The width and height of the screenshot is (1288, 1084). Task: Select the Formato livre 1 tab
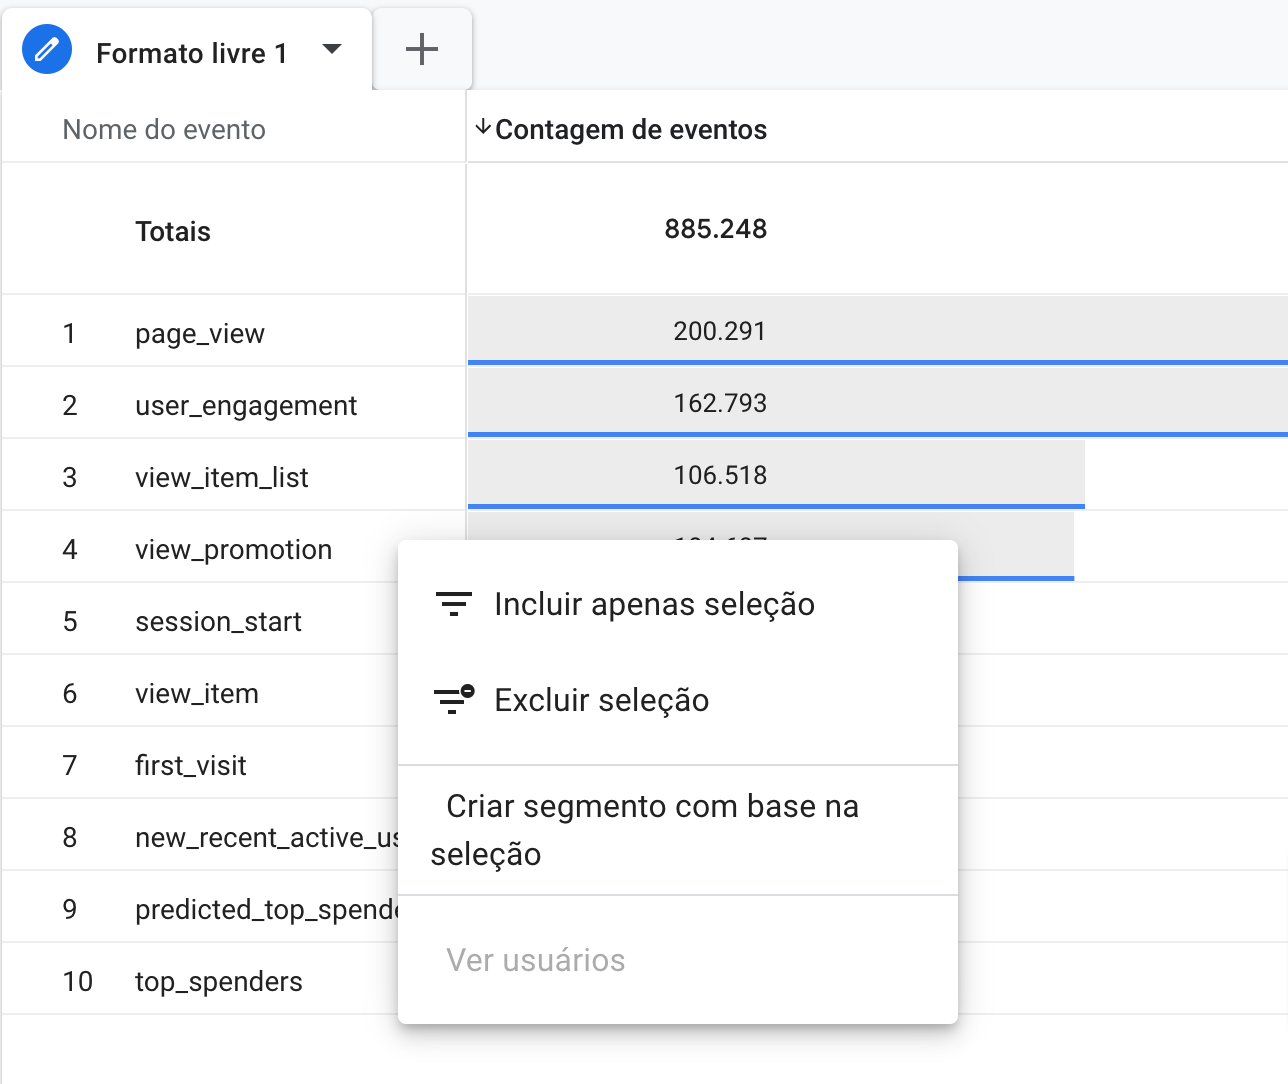[191, 54]
